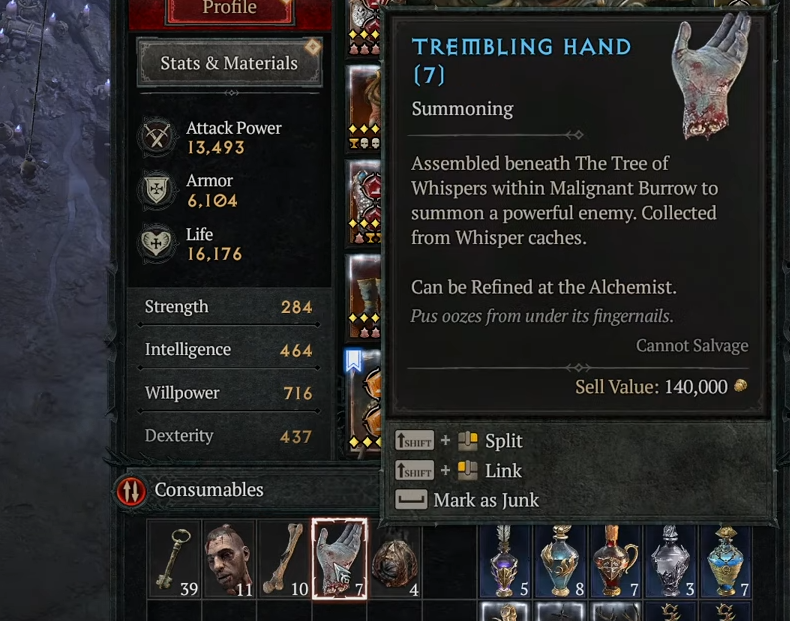Open the Stats & Materials panel
Image resolution: width=790 pixels, height=621 pixels.
tap(229, 63)
